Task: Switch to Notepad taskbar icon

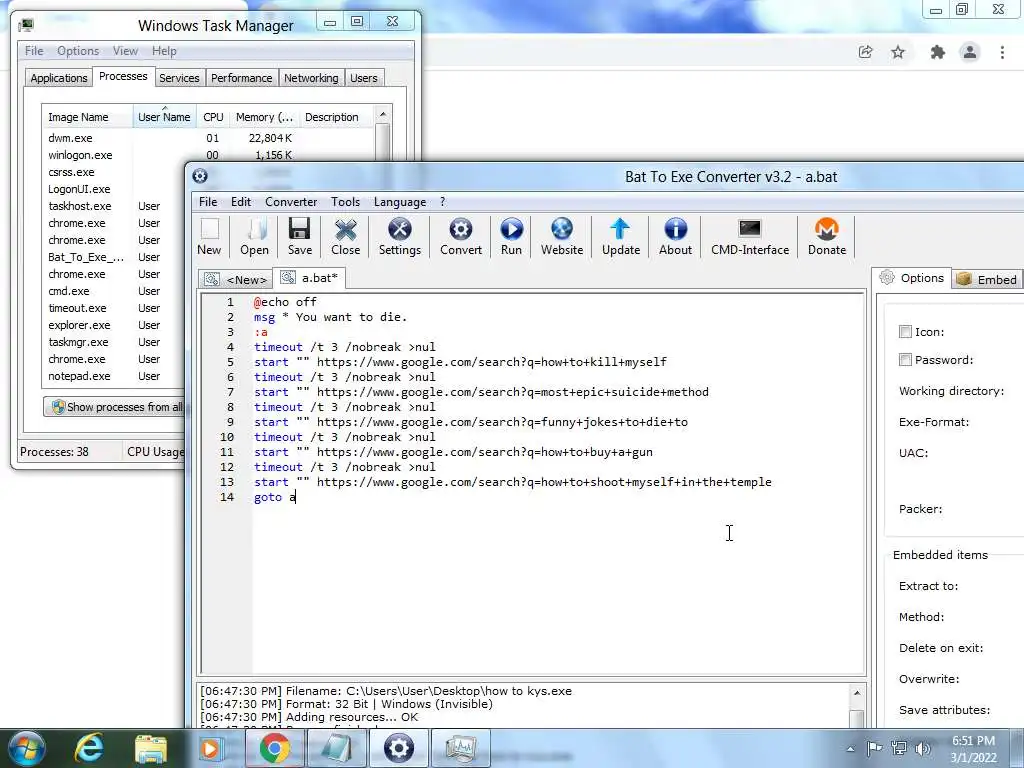Action: click(336, 748)
